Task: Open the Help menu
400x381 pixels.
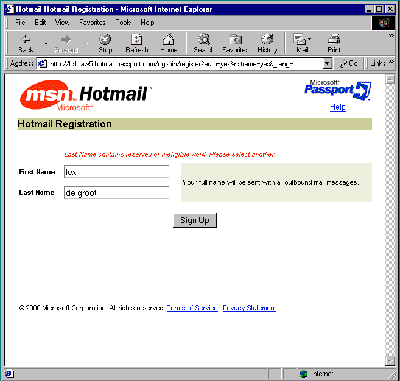Action: [147, 22]
